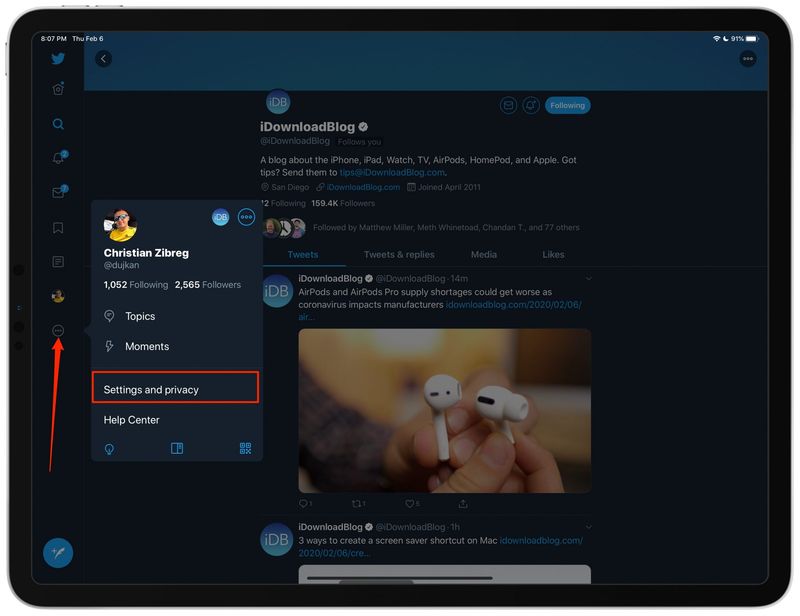
Task: Click the battery indicator in status bar
Action: [751, 39]
